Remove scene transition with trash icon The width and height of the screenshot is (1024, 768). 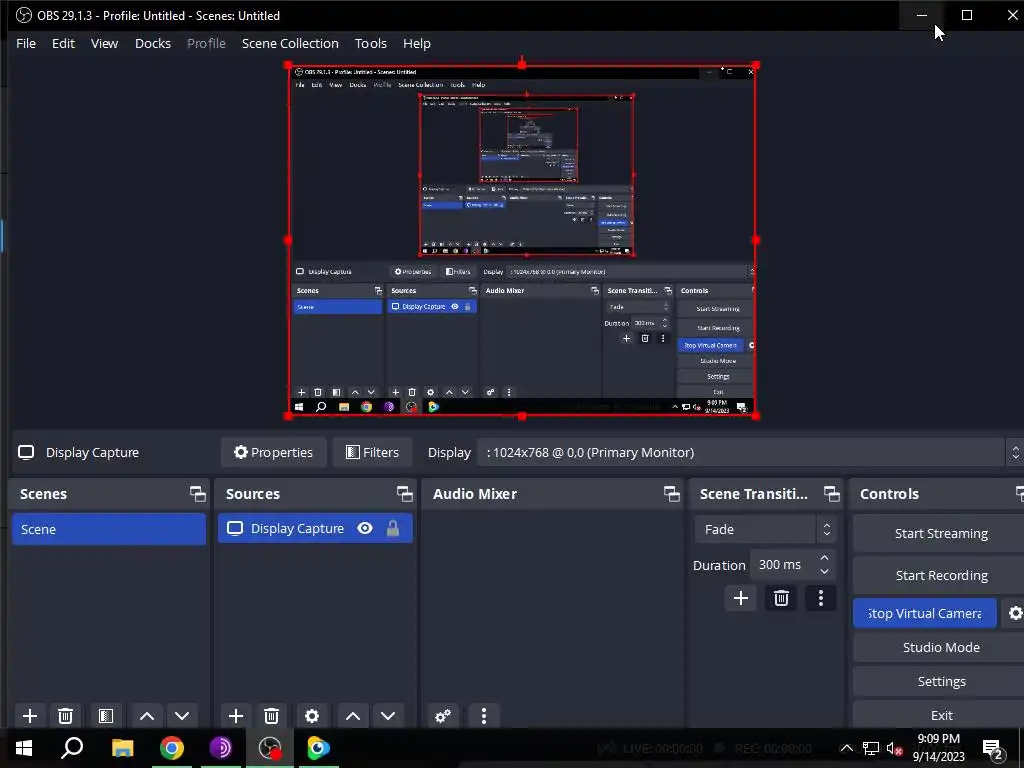point(781,598)
